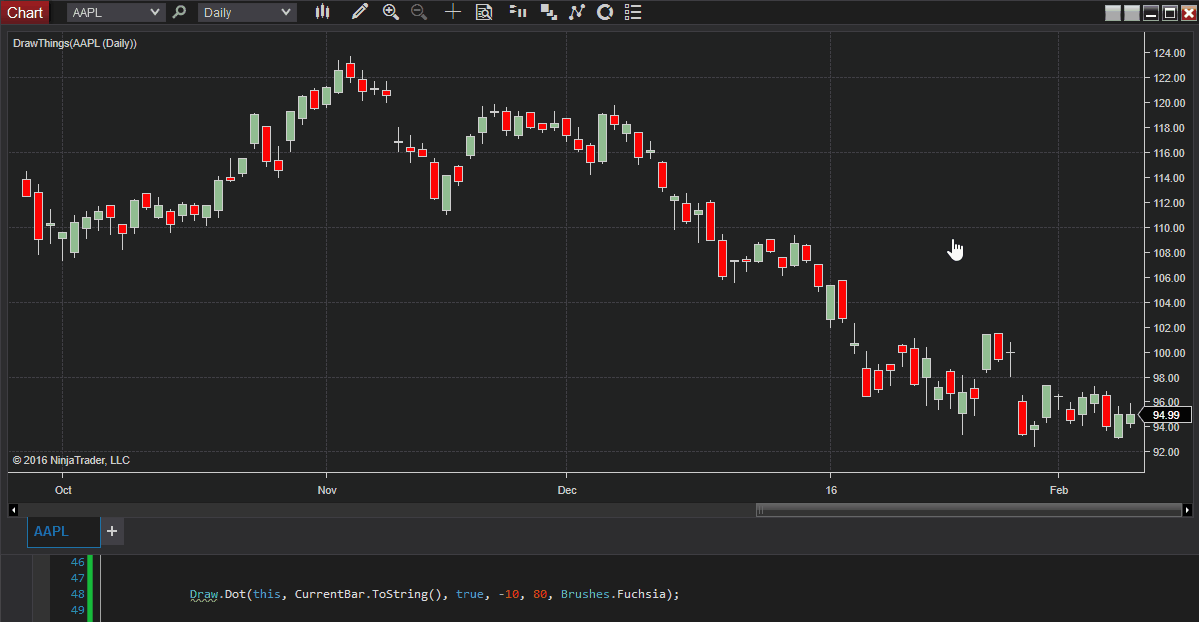Click the 110.00 price axis label
This screenshot has height=622, width=1199.
(1169, 228)
